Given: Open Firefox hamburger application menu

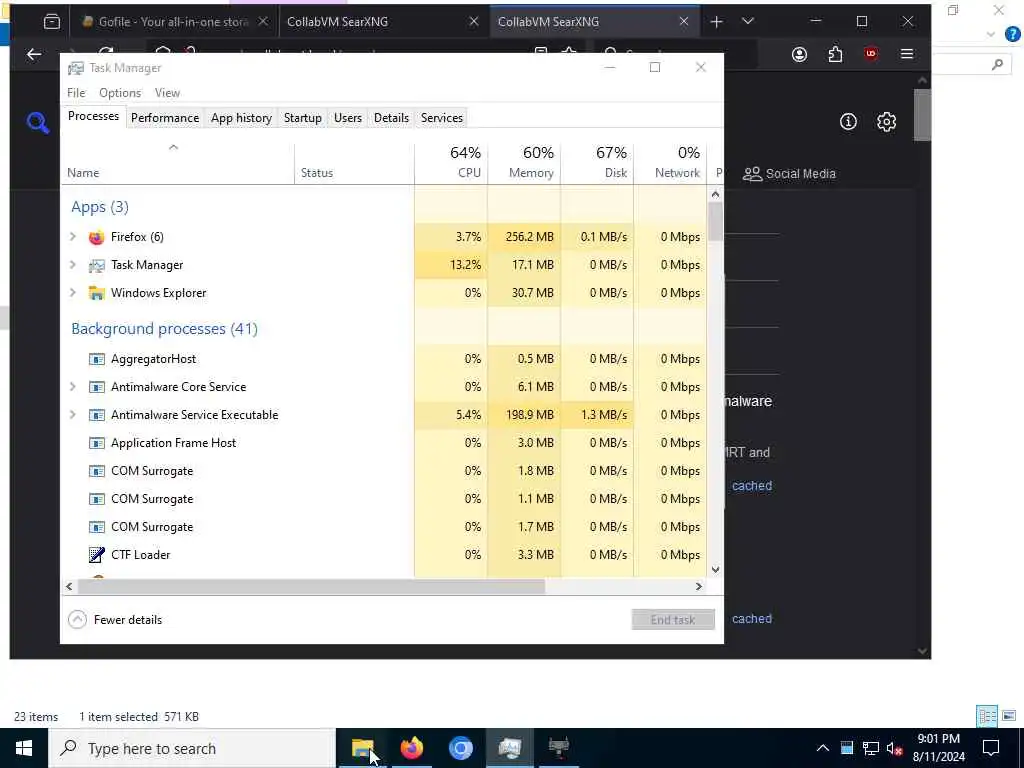Looking at the screenshot, I should (906, 54).
